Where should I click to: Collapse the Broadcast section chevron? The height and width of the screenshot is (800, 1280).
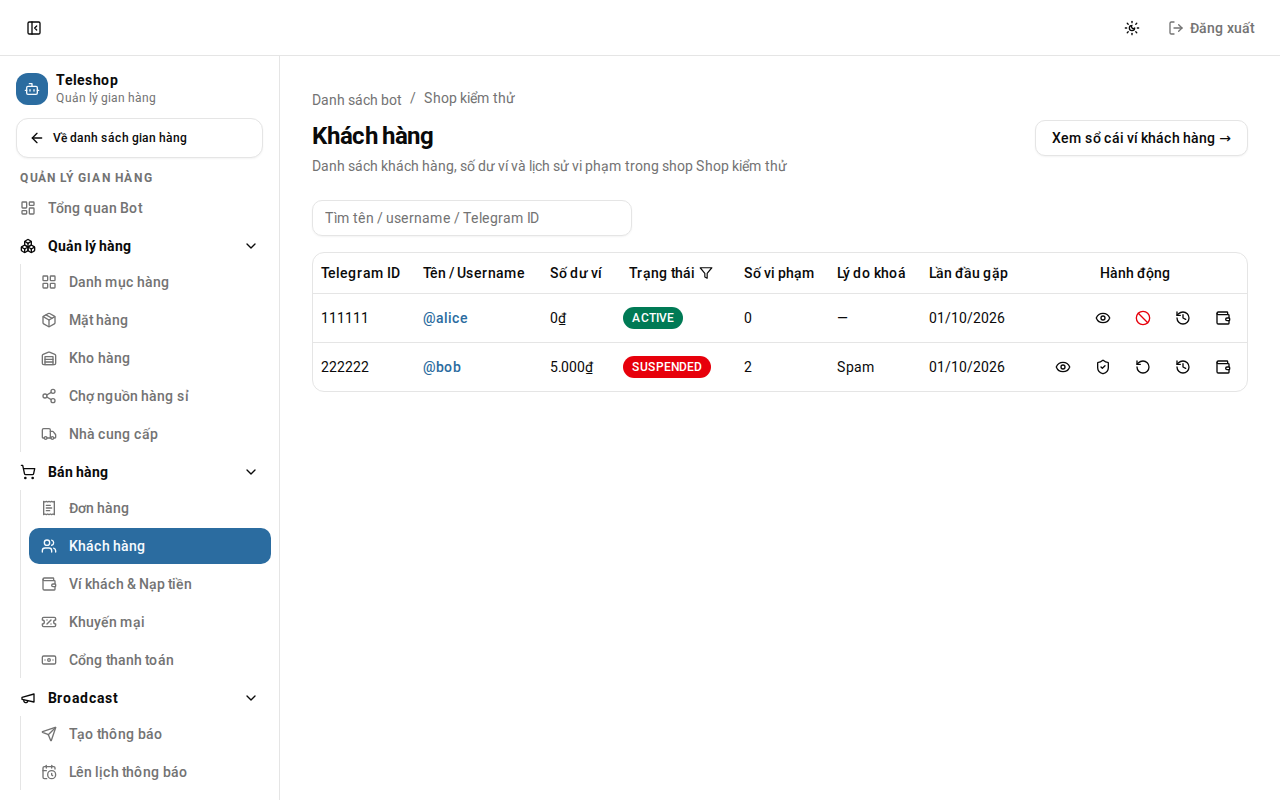(x=251, y=698)
